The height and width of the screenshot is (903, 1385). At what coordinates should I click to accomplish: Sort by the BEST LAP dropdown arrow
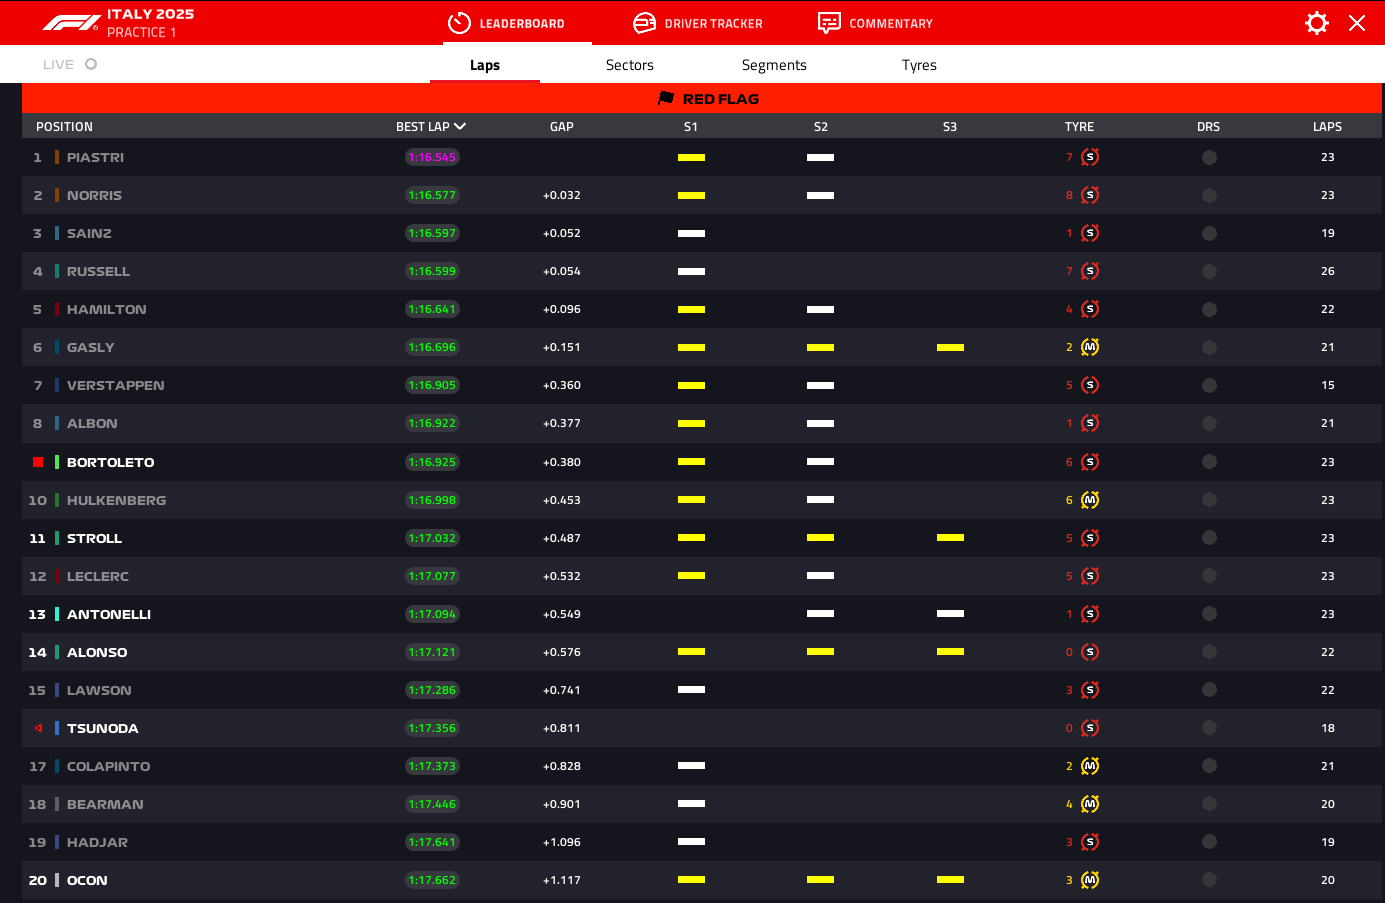460,127
